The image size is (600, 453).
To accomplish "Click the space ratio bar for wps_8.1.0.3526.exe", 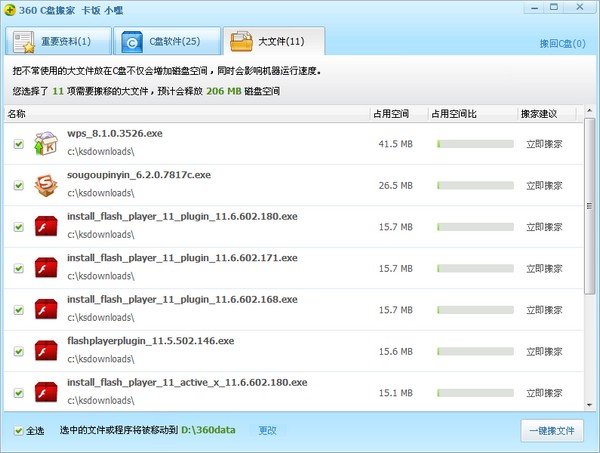I will coord(472,144).
